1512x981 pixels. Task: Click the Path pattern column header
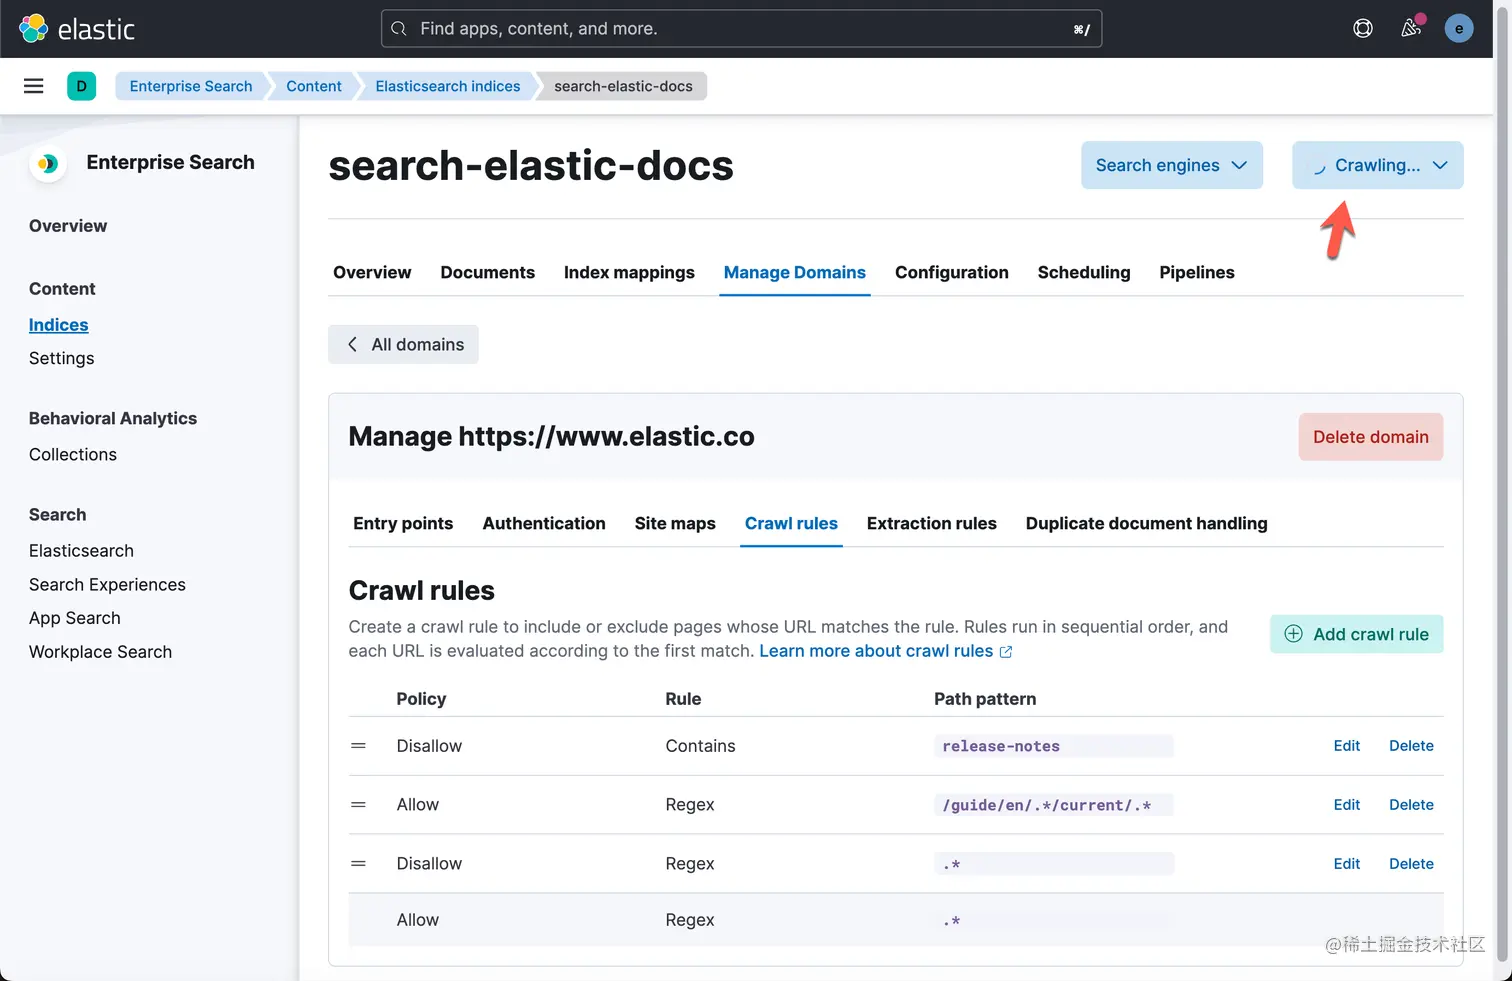[x=985, y=699]
